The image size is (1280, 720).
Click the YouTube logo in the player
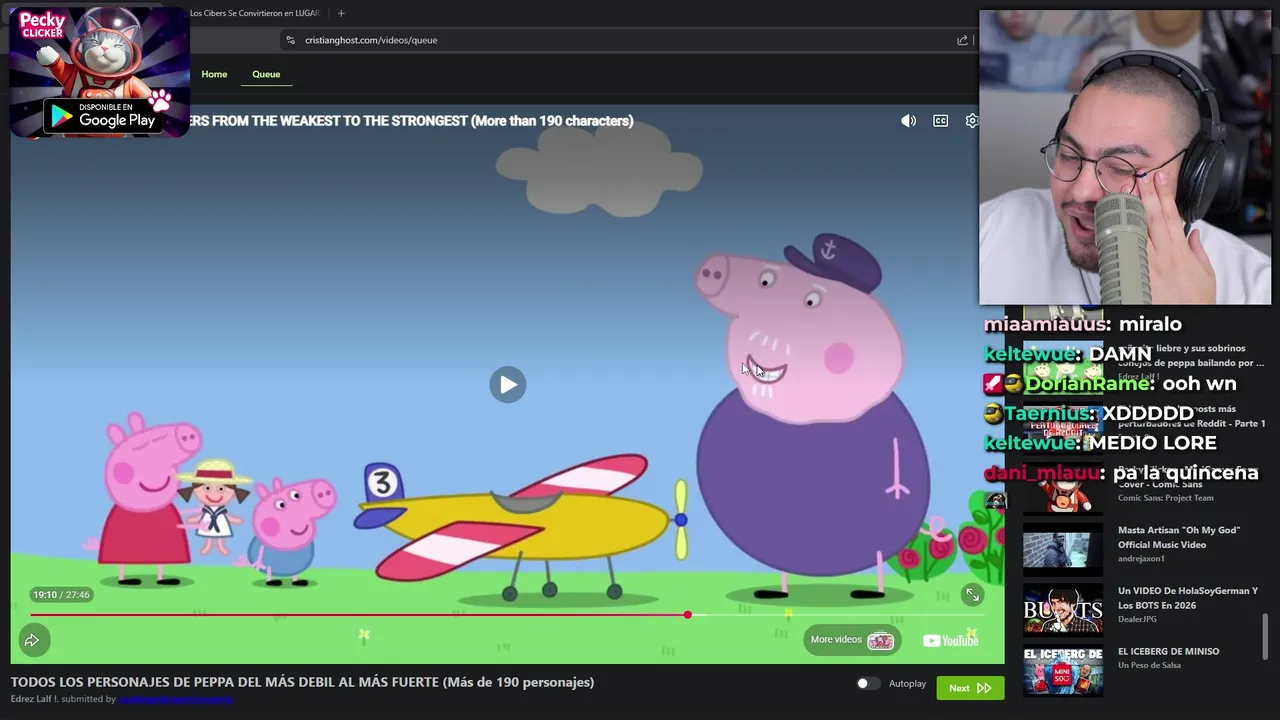coord(950,641)
